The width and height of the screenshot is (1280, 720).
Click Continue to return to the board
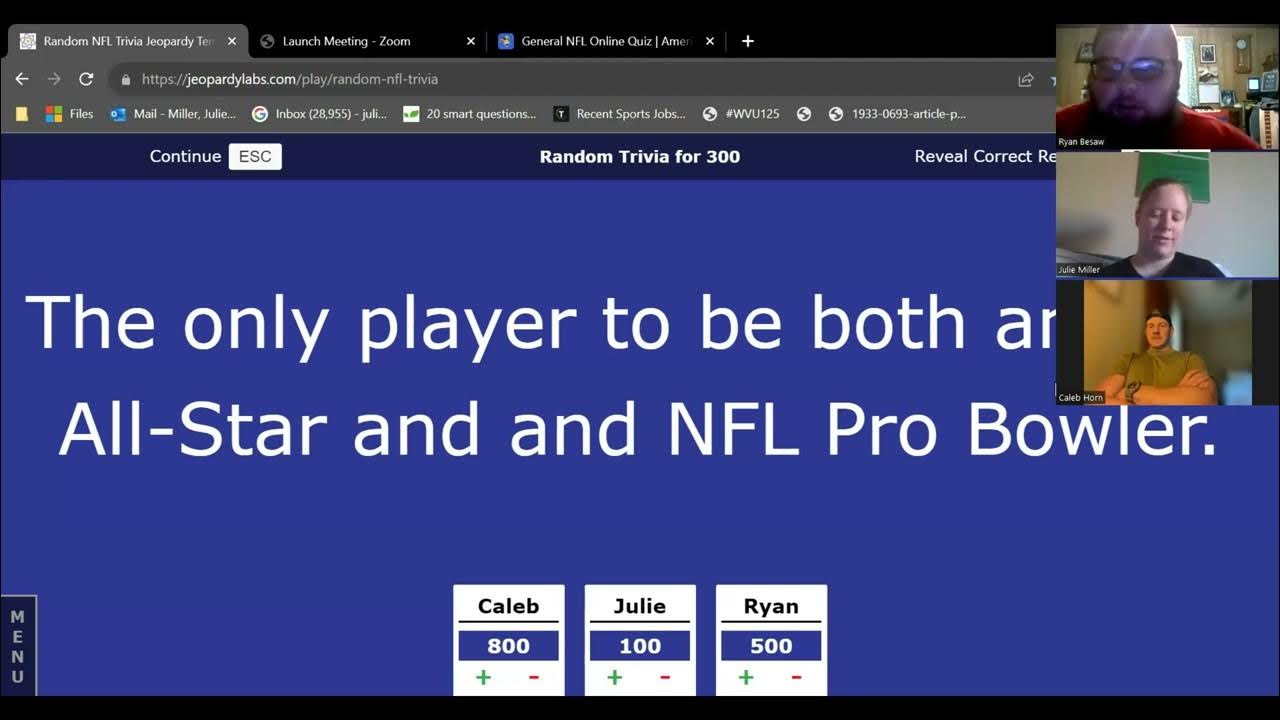[x=185, y=156]
